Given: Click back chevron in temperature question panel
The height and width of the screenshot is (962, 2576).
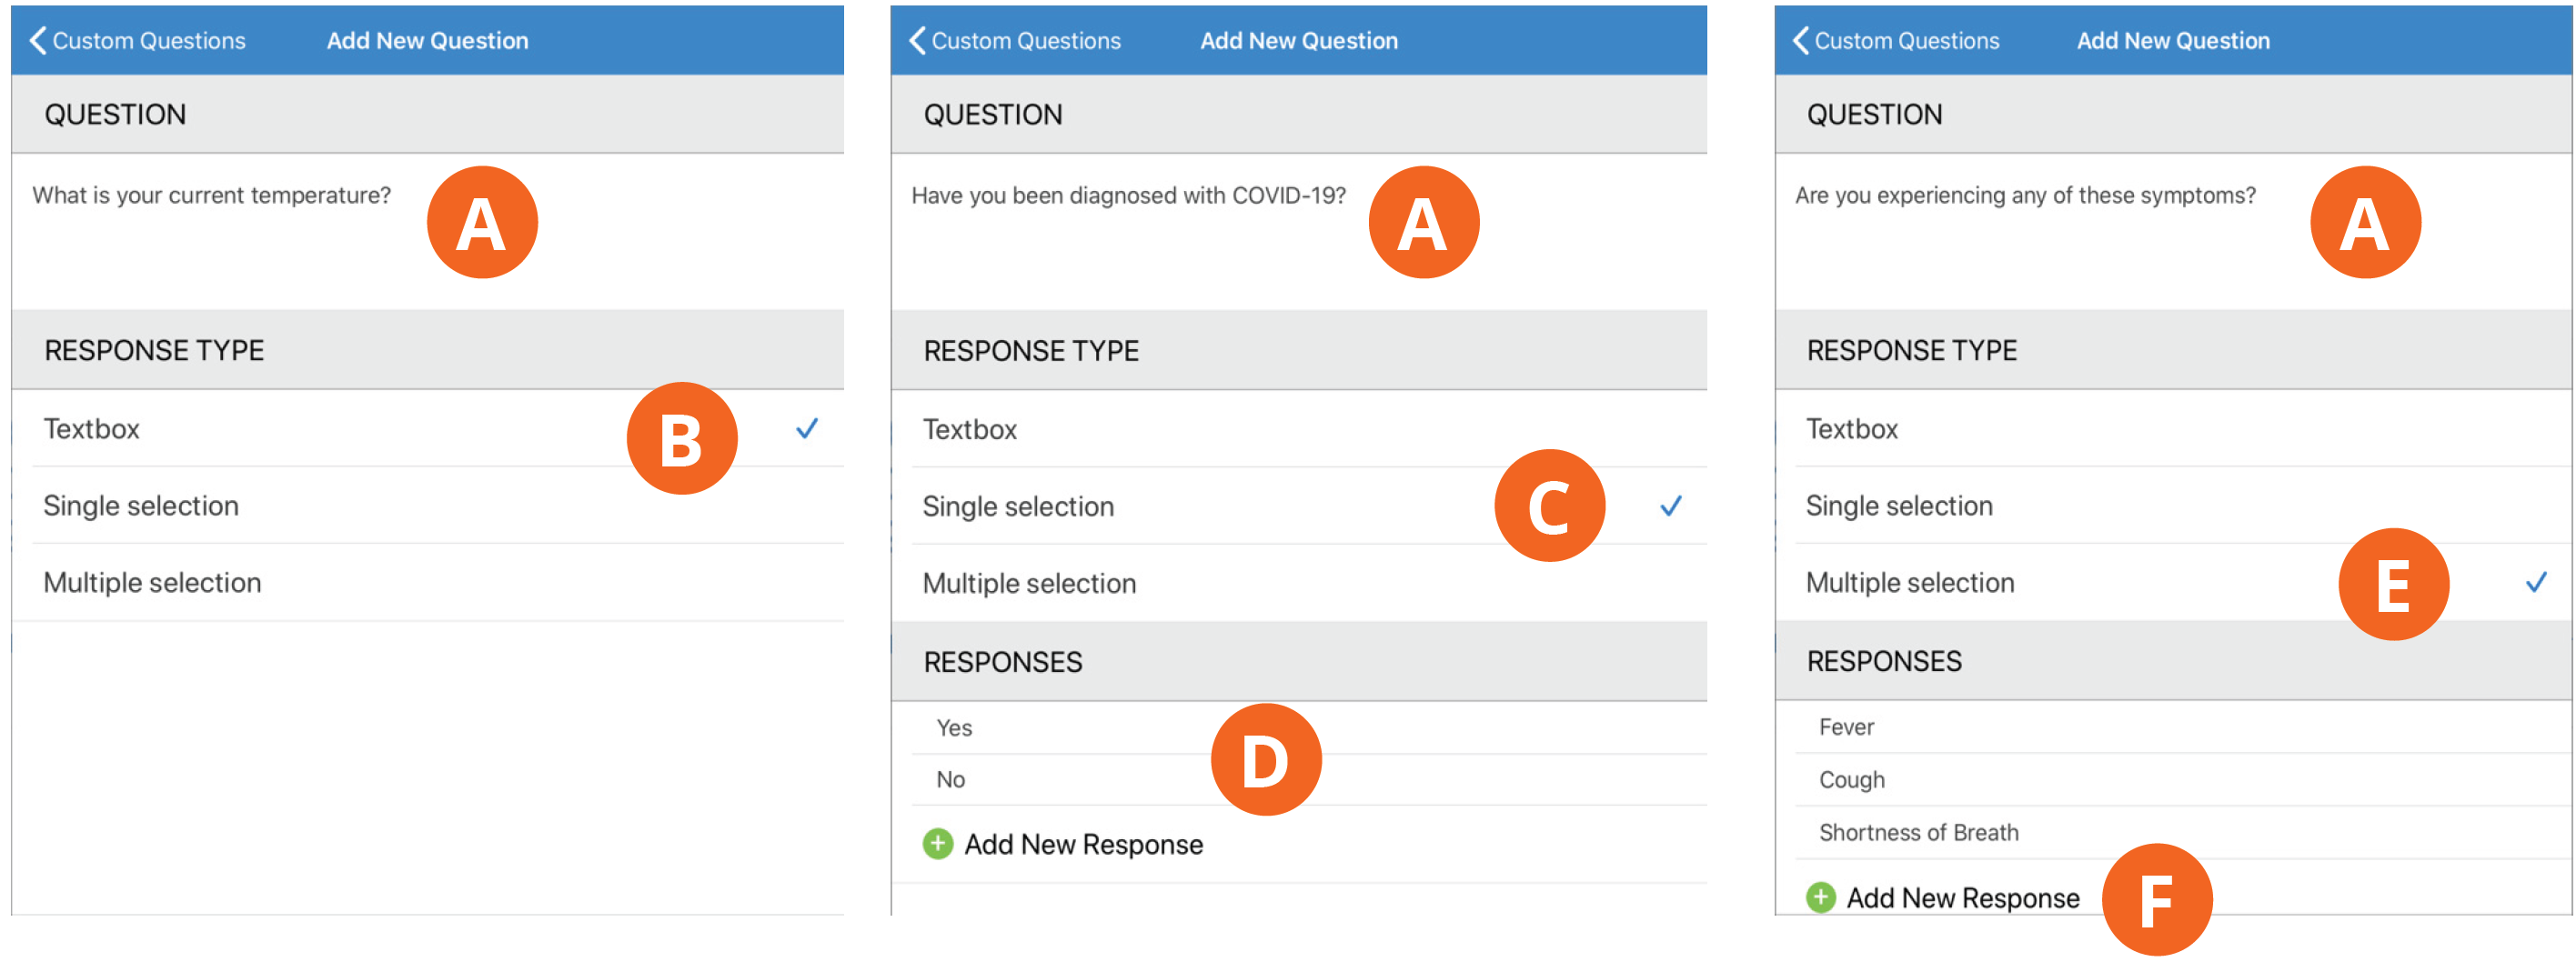Looking at the screenshot, I should (x=37, y=40).
